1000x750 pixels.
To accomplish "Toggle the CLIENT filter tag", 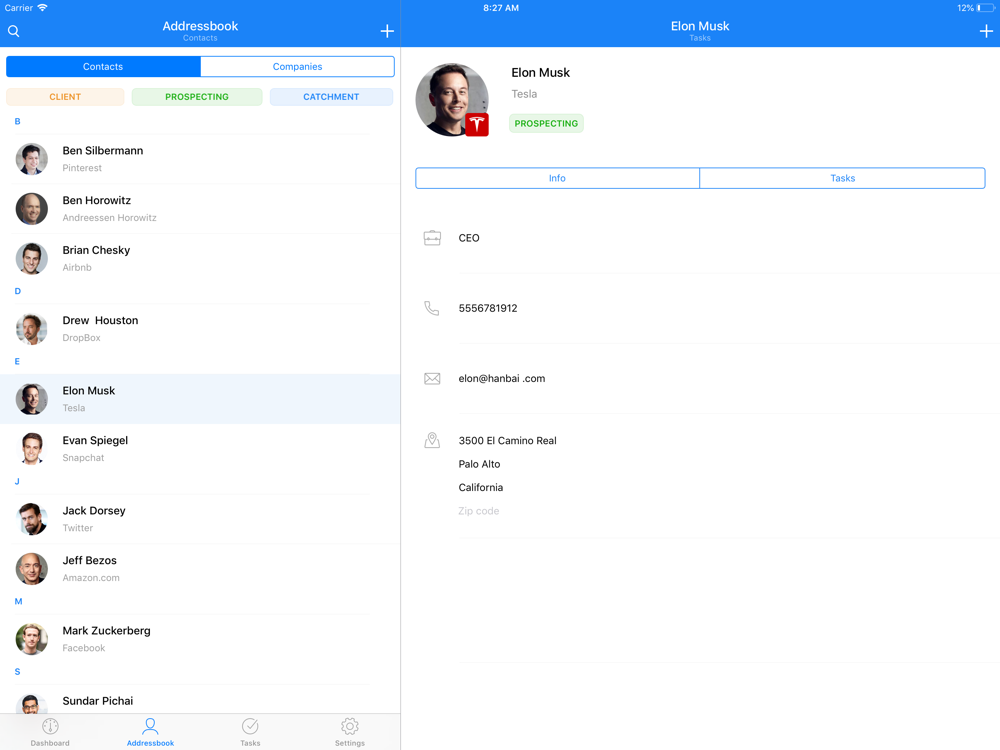I will pyautogui.click(x=65, y=97).
